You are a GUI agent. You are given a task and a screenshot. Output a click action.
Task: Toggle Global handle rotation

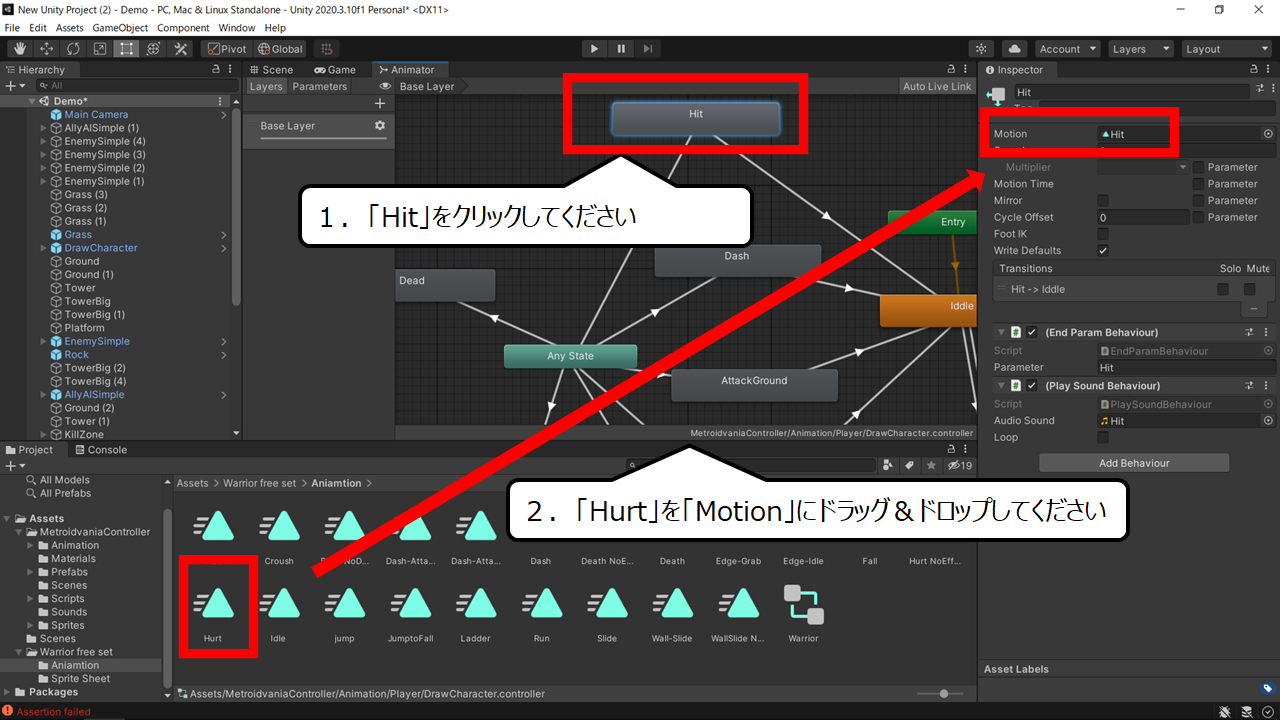point(280,48)
